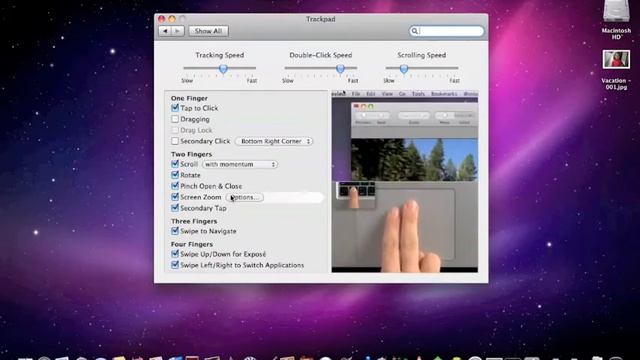Toggle the Screen Zoom checkbox
The width and height of the screenshot is (640, 360).
click(x=175, y=197)
